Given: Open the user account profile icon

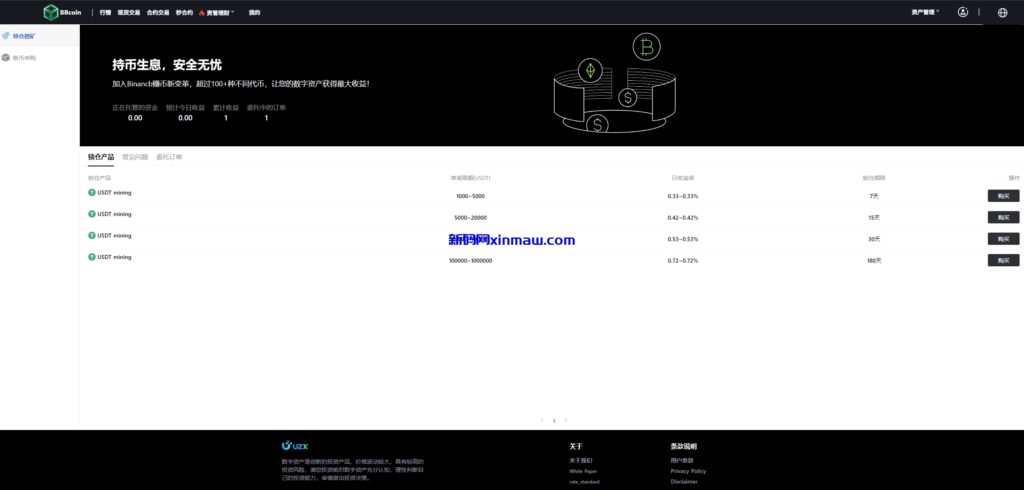Looking at the screenshot, I should click(x=962, y=12).
